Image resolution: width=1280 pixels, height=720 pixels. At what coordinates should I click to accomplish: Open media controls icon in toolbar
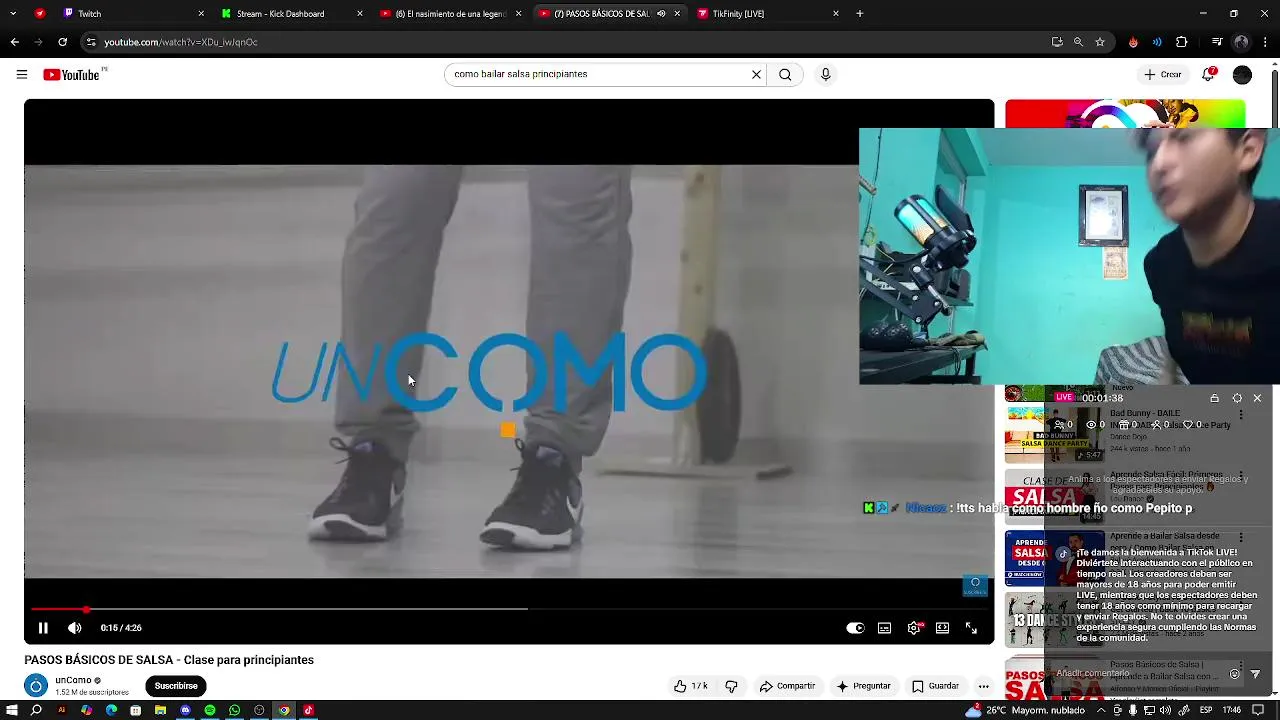click(x=1217, y=42)
